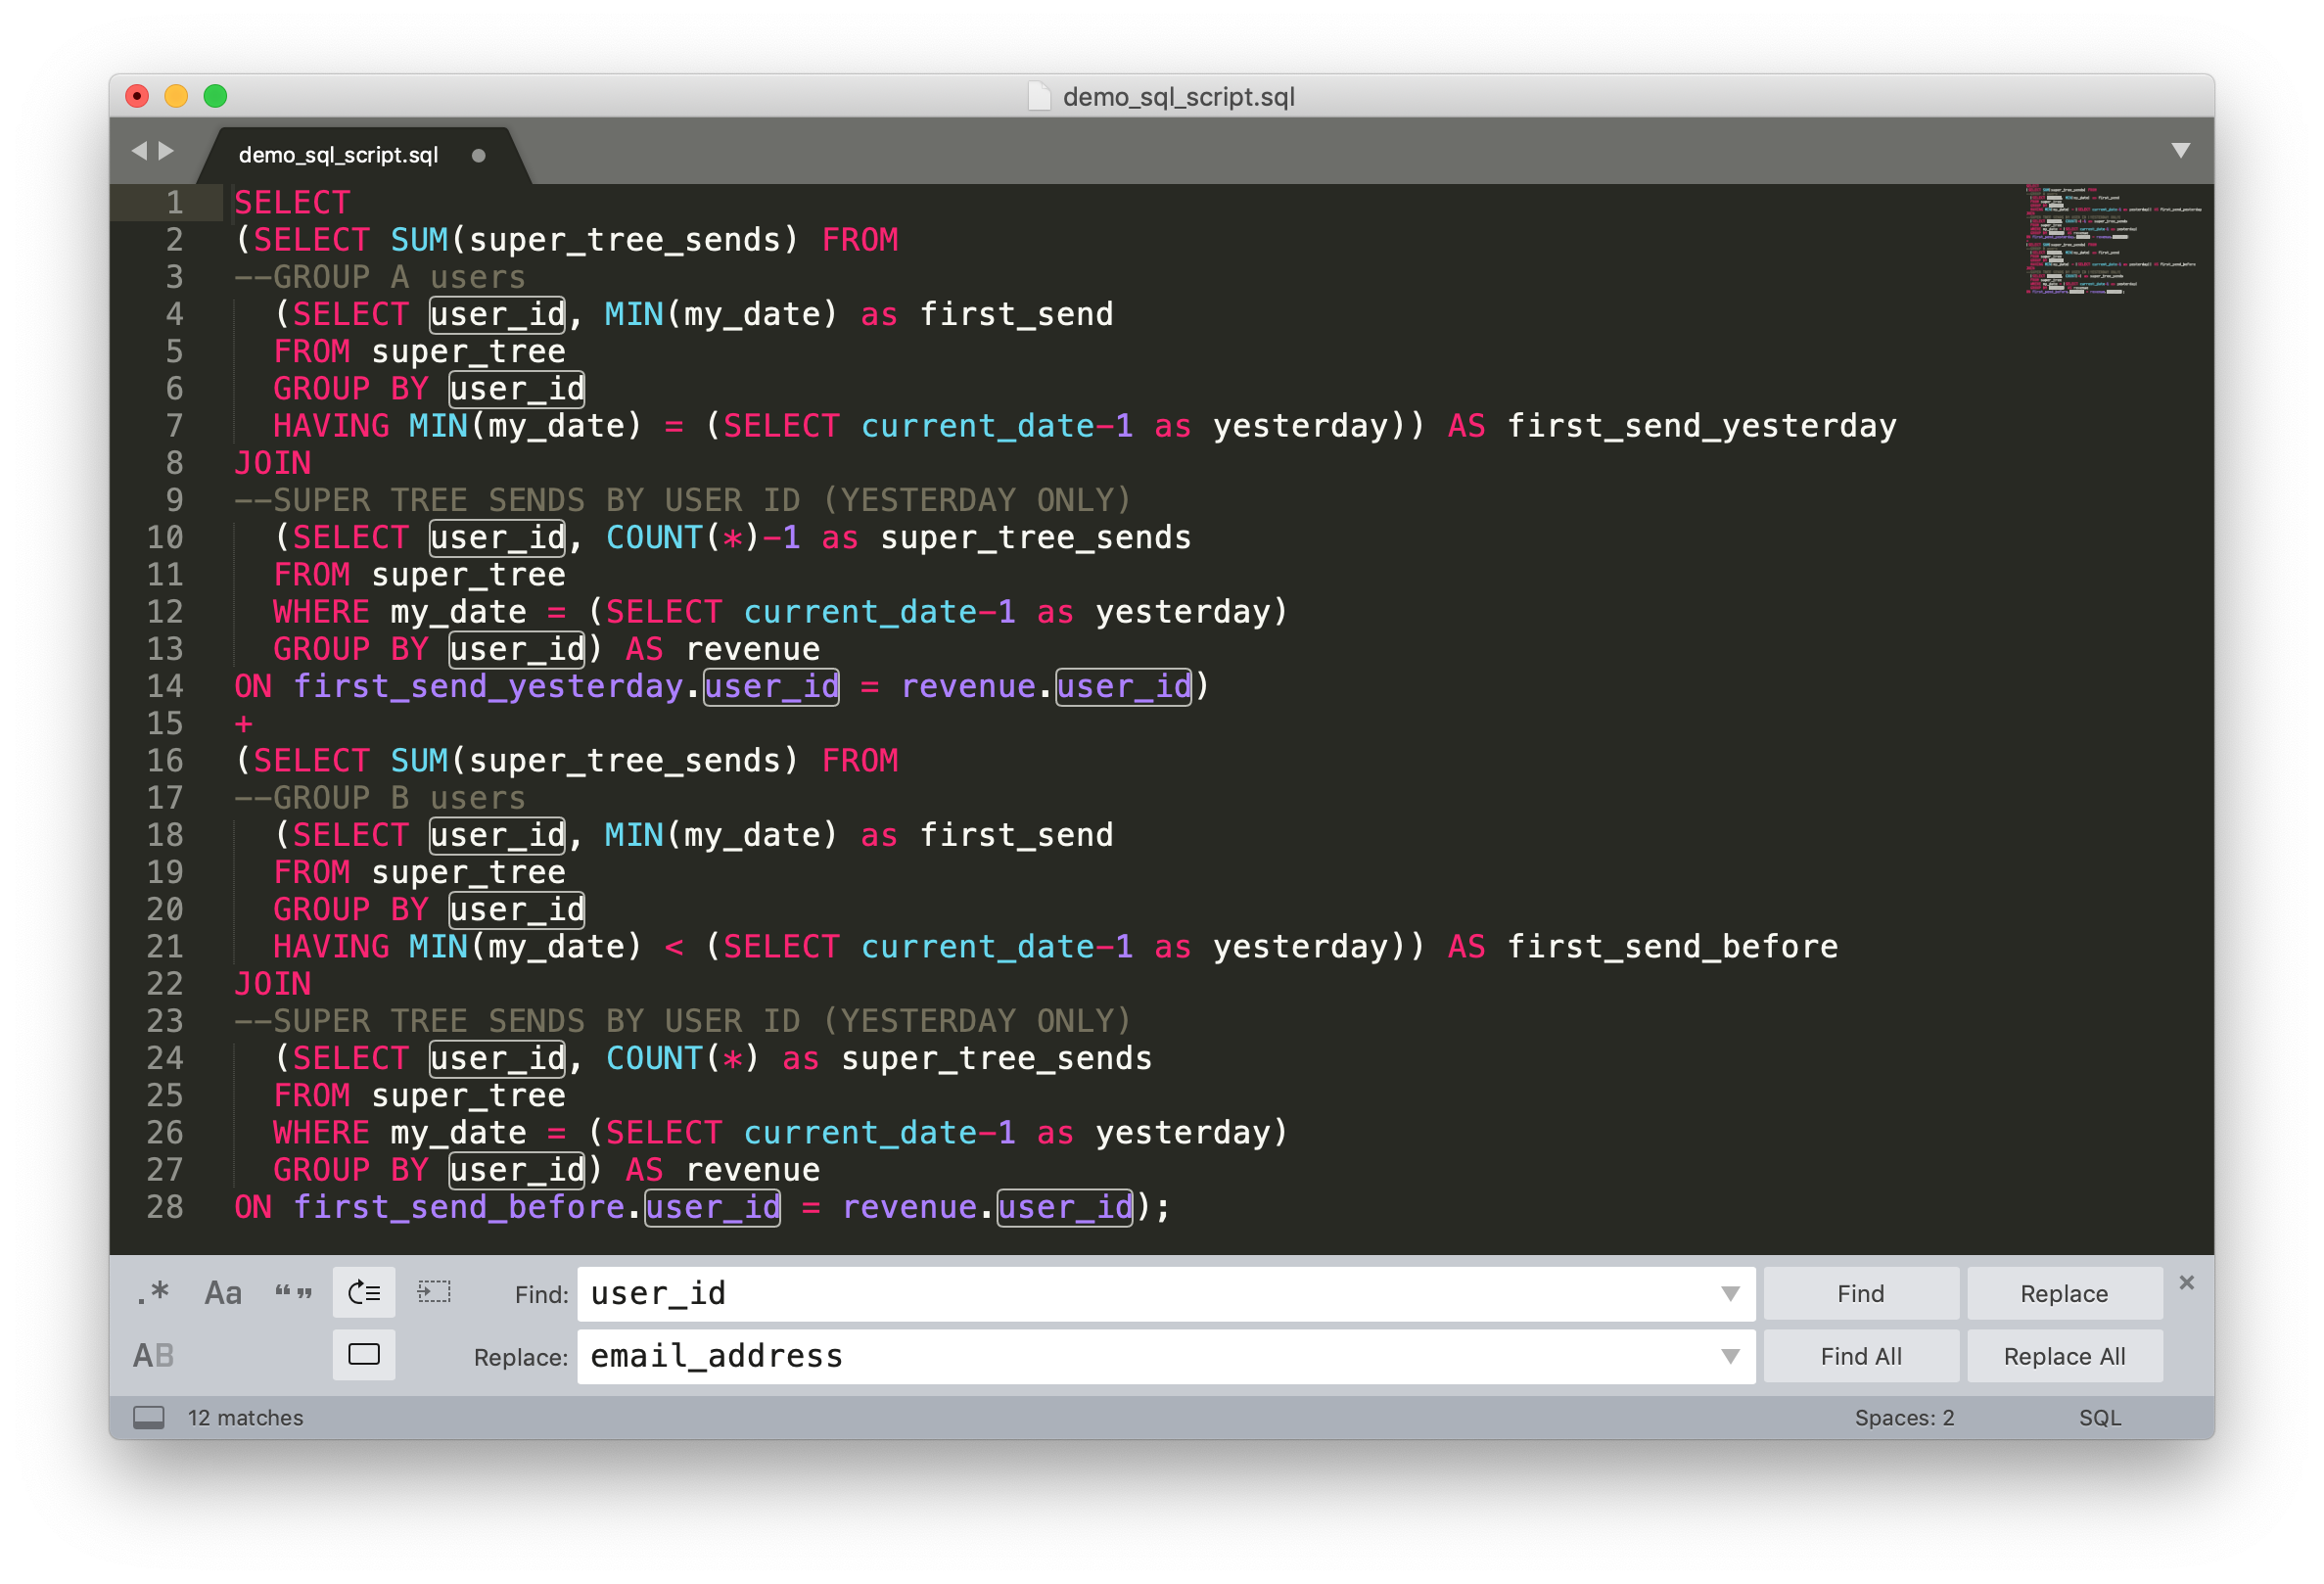
Task: Click the in-selection search icon
Action: (x=437, y=1292)
